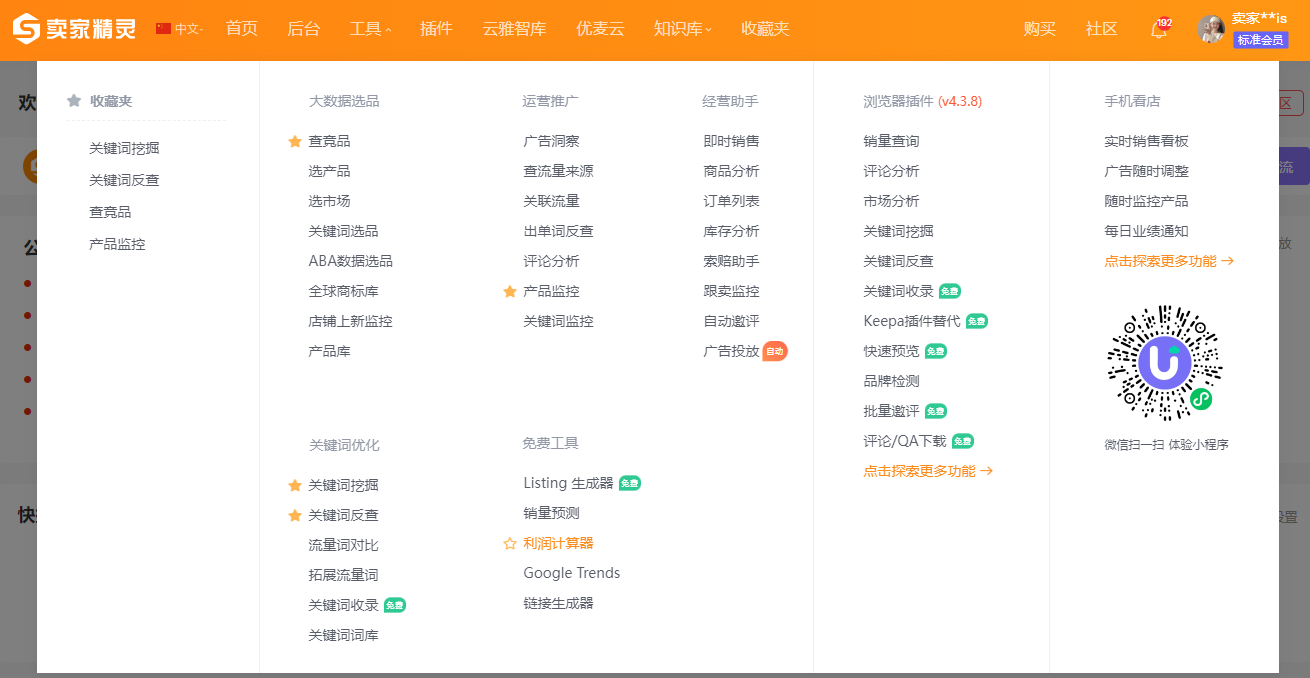Screen dimensions: 1310x678
Task: Open the notification bell with 192 badge
Action: click(1159, 30)
